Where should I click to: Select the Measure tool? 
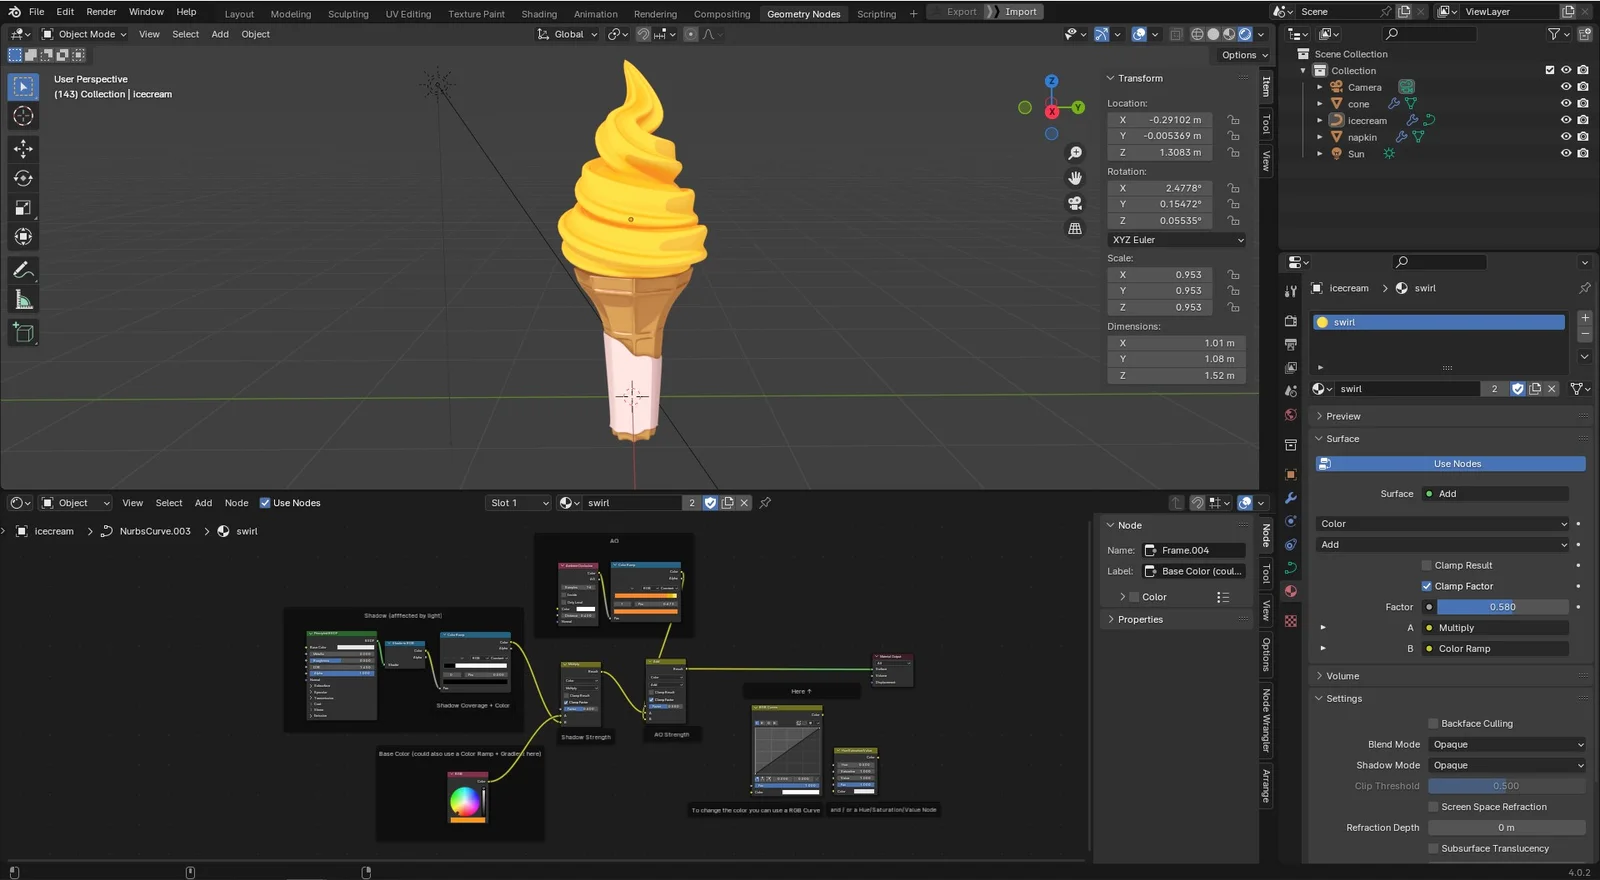[23, 300]
